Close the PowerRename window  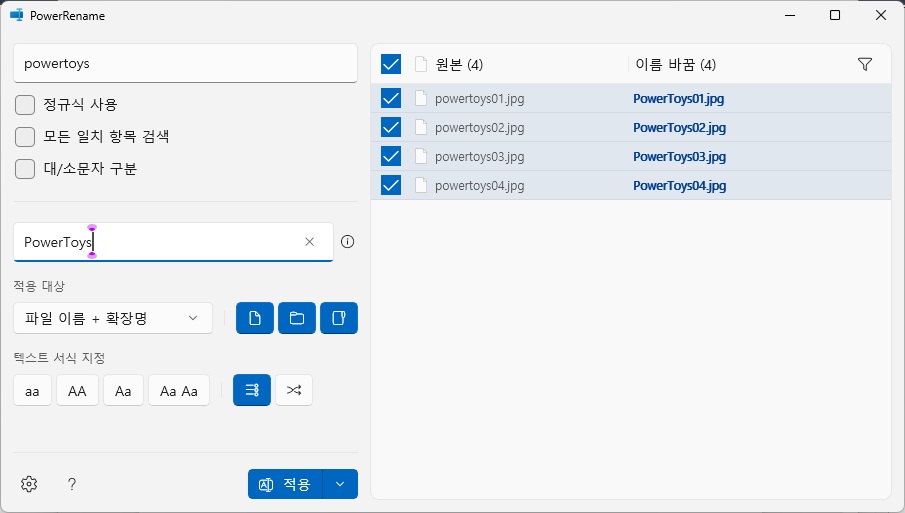881,15
